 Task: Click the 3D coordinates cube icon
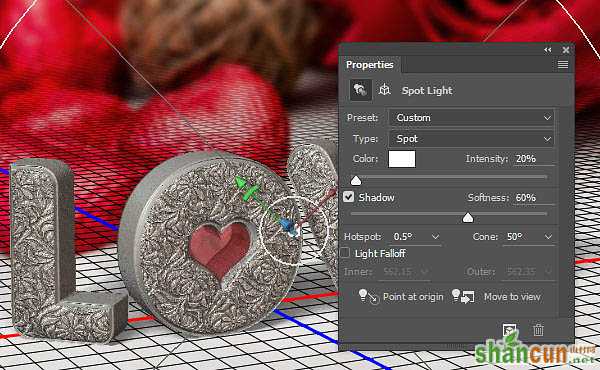[385, 90]
